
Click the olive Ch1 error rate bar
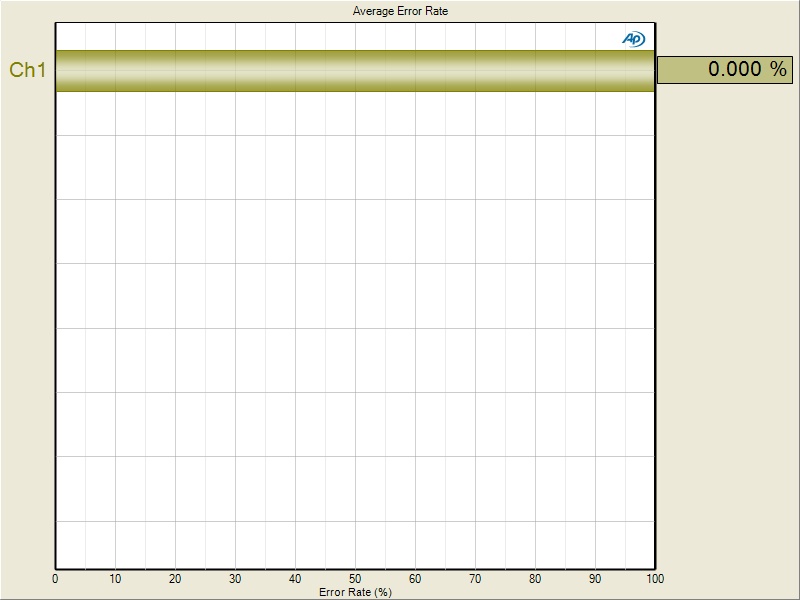tap(355, 70)
